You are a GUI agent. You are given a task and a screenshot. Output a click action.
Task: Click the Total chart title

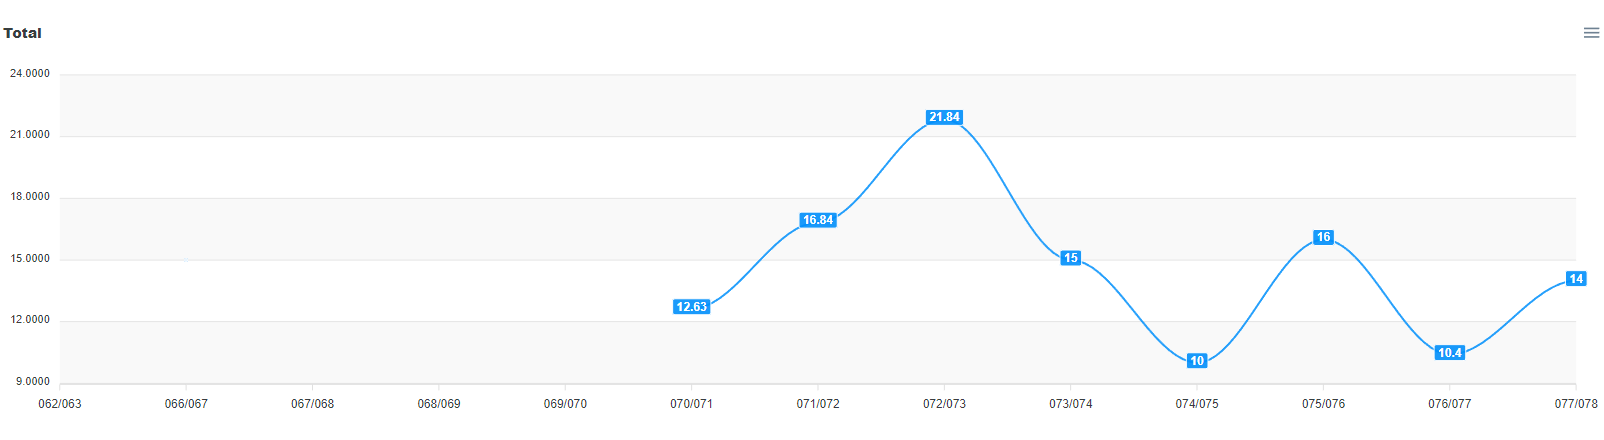point(22,33)
